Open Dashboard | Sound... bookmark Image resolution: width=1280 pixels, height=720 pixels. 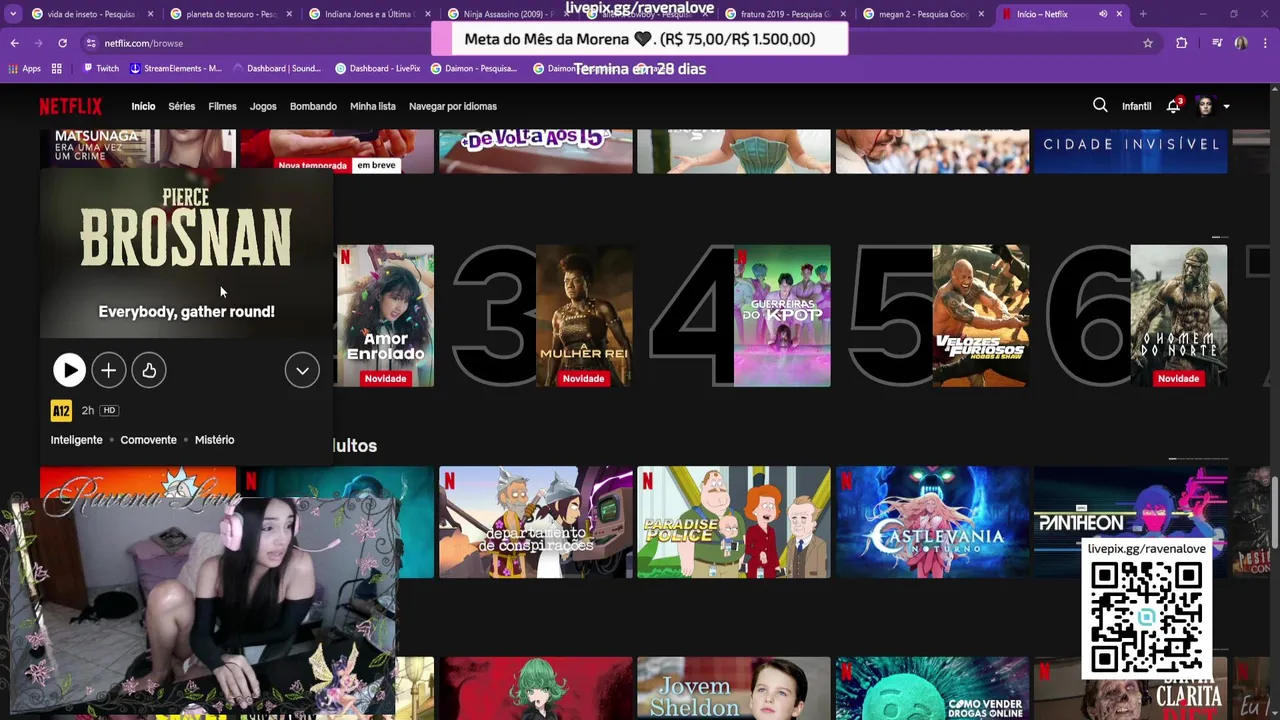[x=277, y=68]
